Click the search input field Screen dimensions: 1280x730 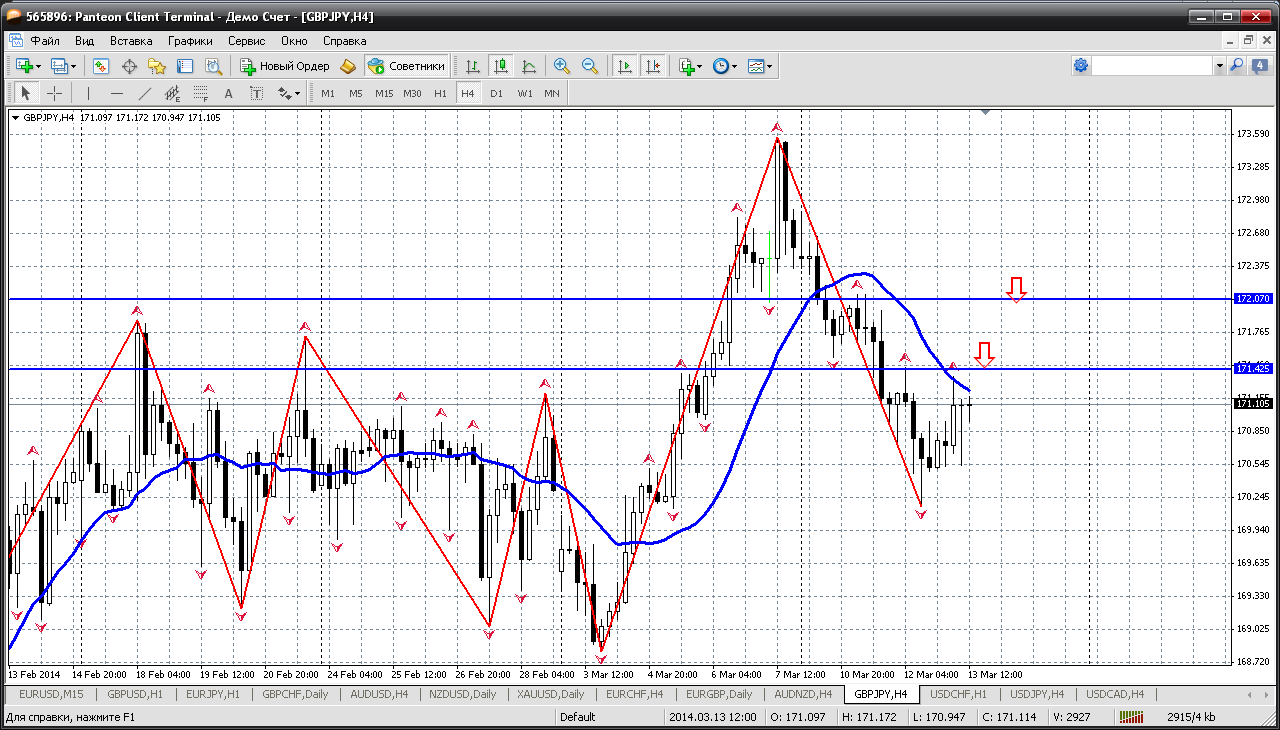click(x=1151, y=66)
